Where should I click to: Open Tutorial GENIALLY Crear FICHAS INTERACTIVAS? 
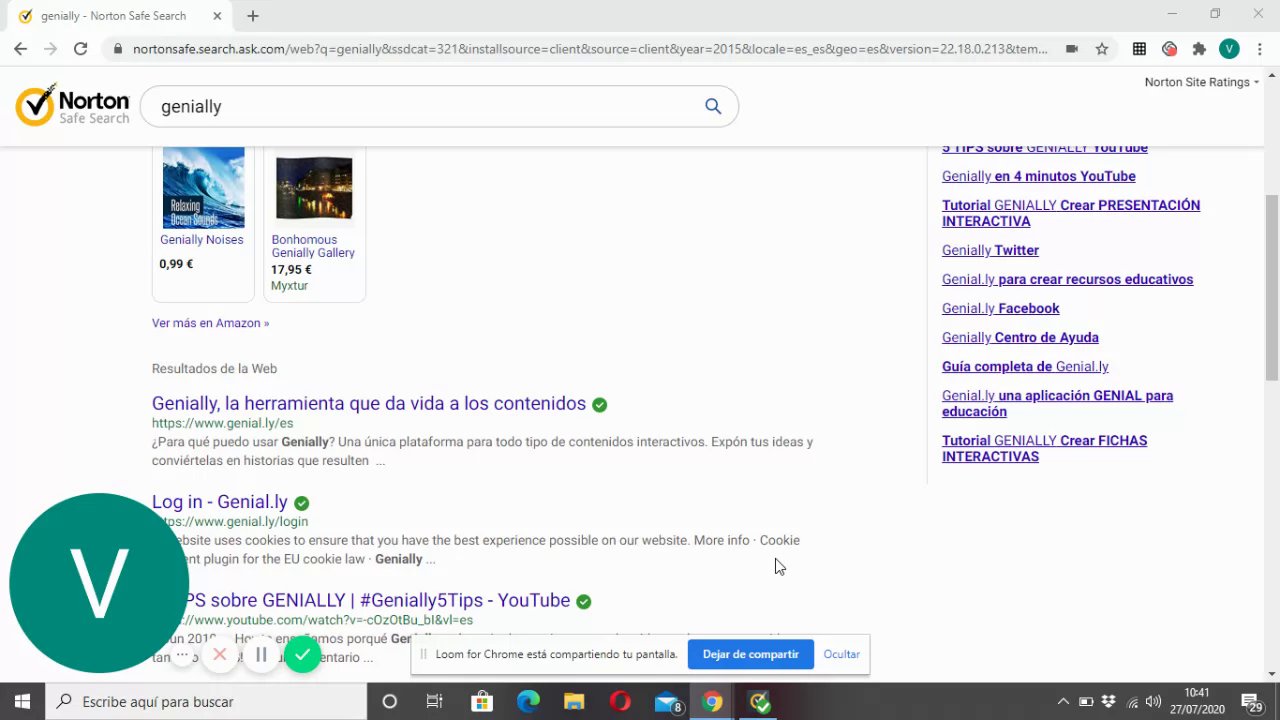point(1044,448)
